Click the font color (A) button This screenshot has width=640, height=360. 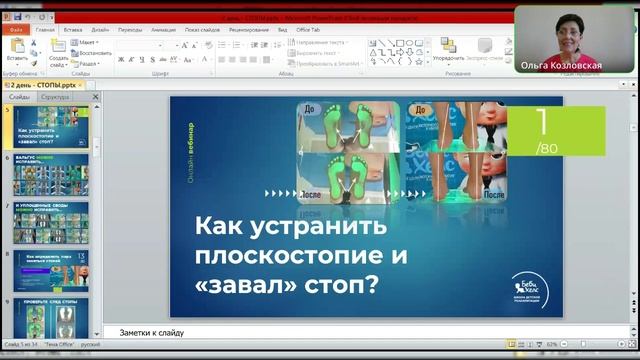[x=204, y=60]
